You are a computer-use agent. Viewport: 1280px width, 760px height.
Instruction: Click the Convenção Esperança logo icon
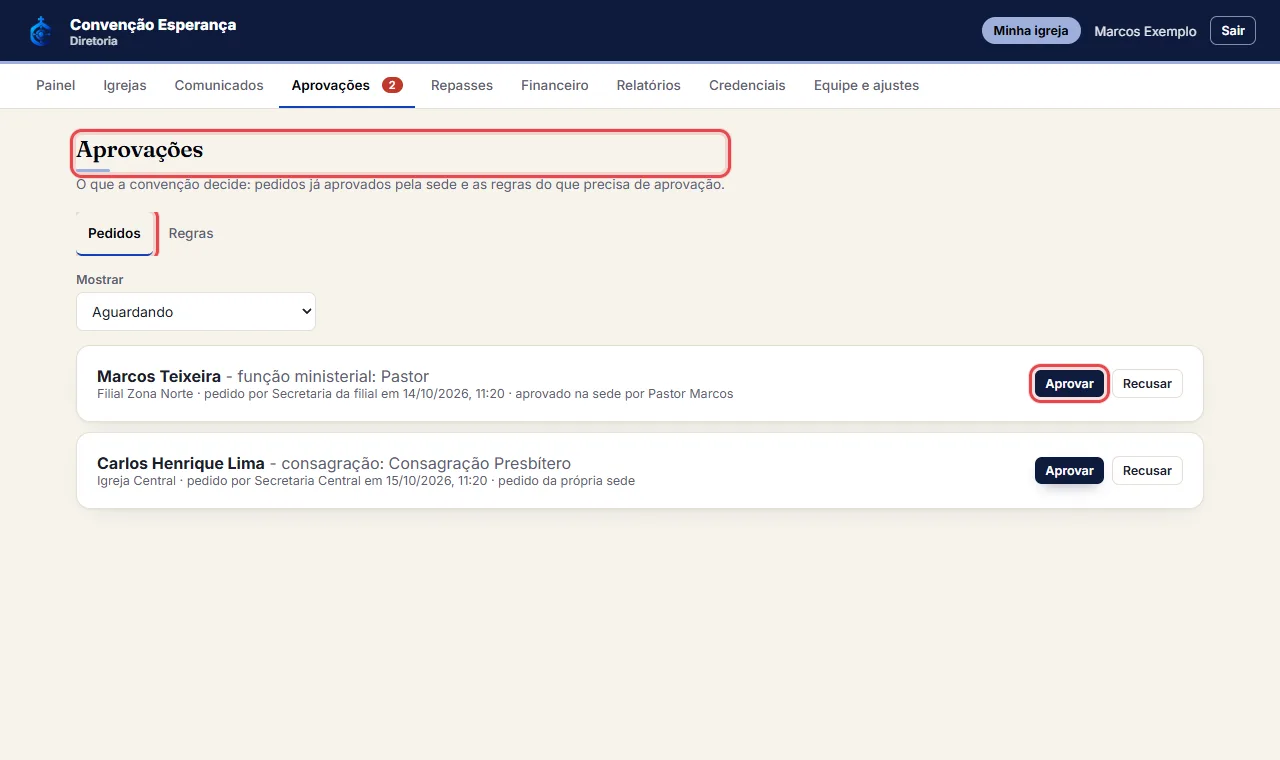point(40,31)
